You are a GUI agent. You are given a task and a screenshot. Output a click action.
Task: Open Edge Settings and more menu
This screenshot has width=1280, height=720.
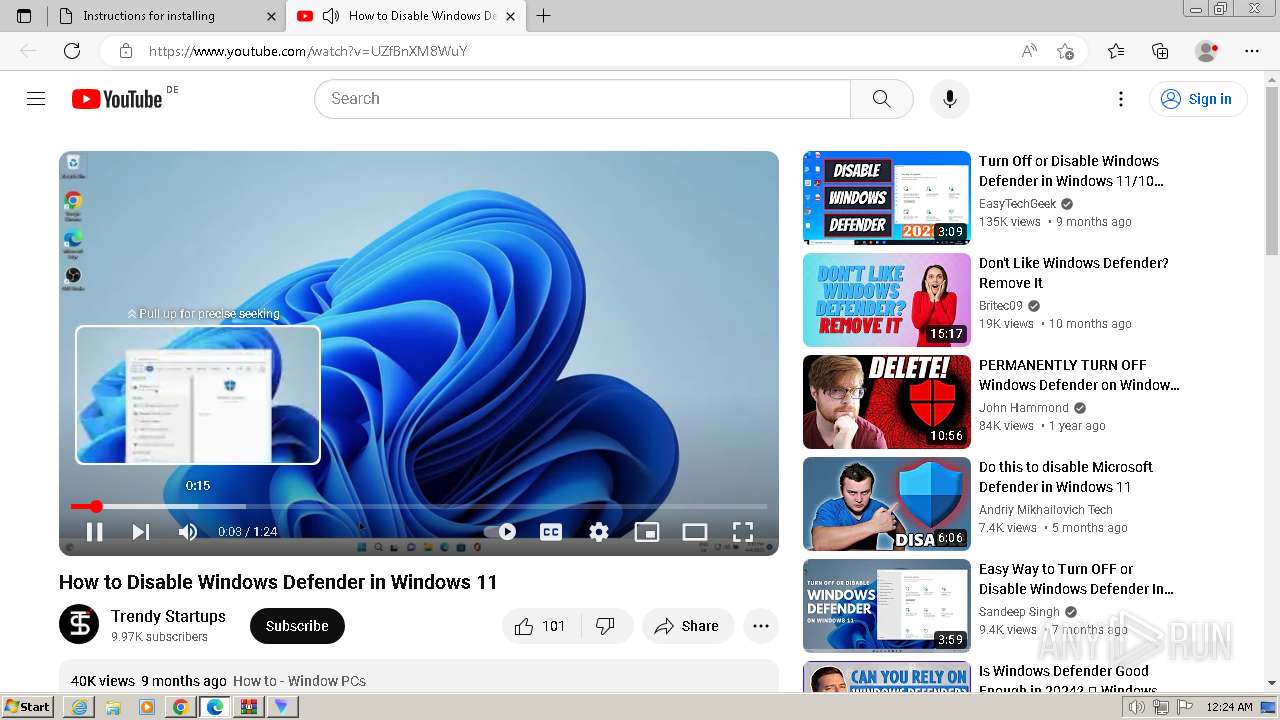[1252, 51]
